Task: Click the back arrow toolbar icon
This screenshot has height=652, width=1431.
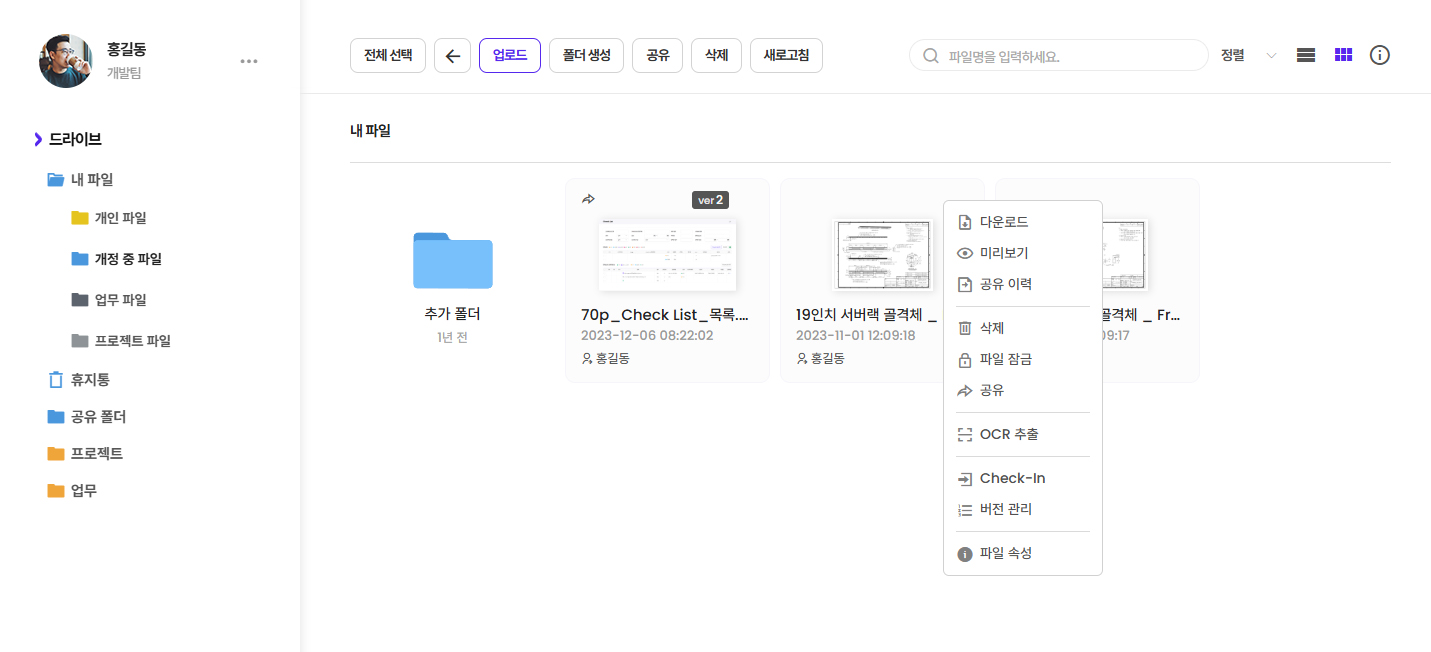Action: point(452,56)
